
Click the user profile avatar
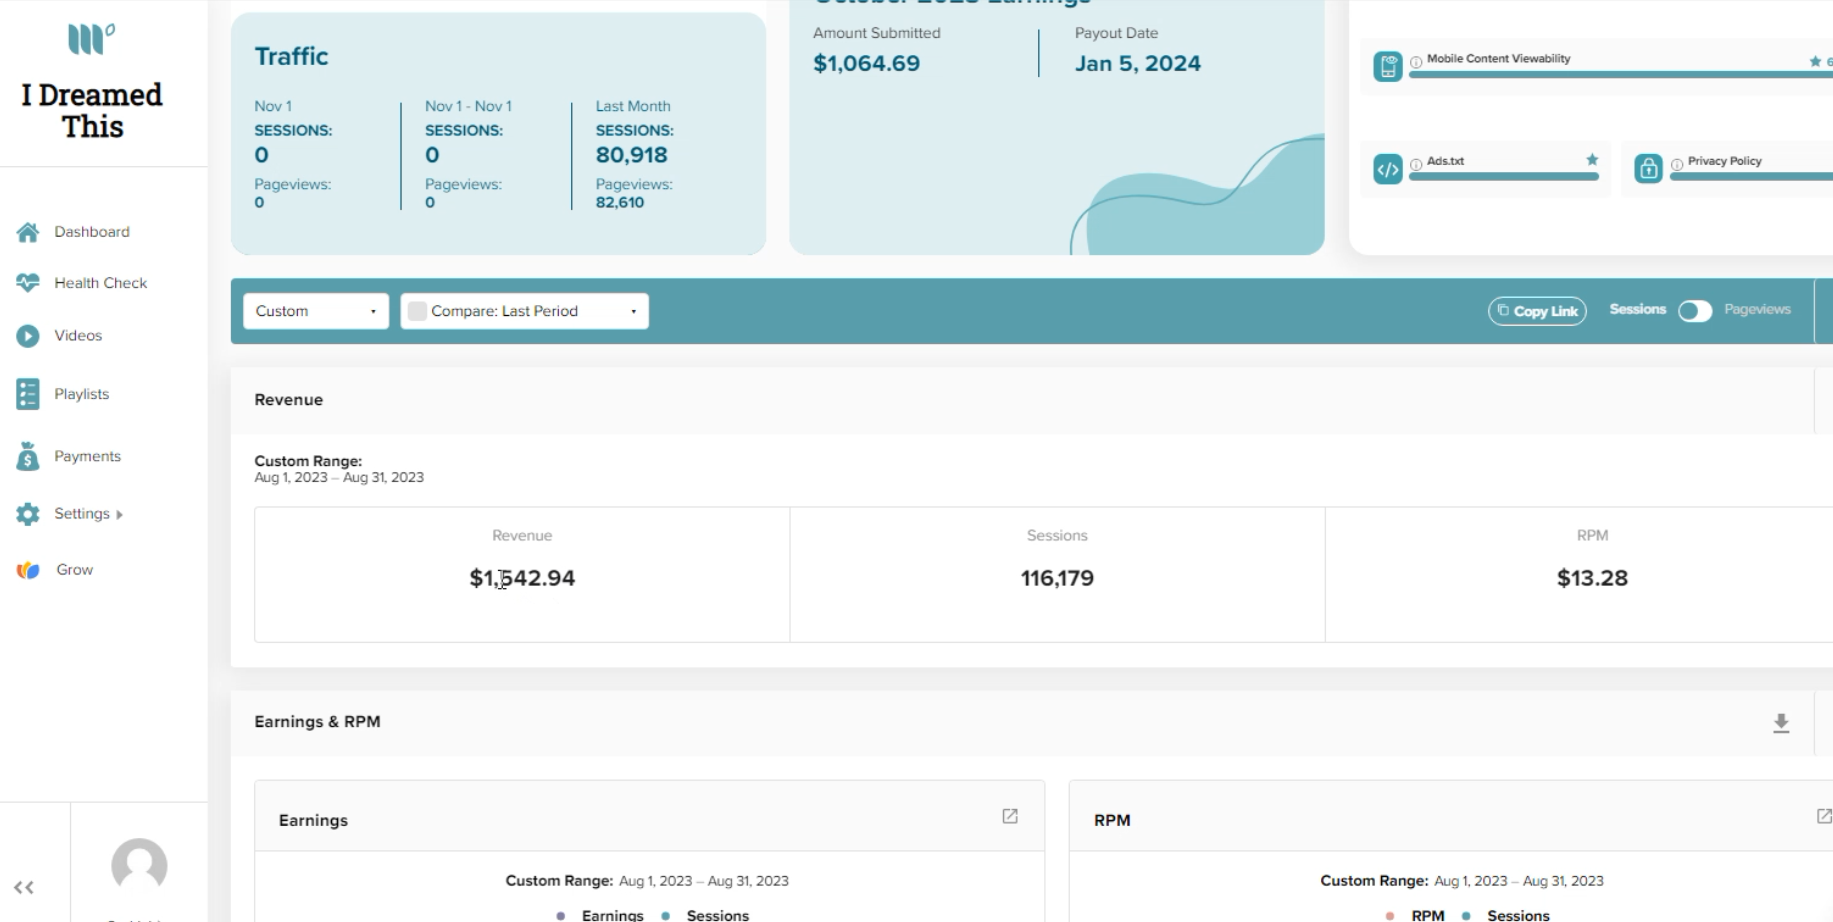[x=139, y=865]
